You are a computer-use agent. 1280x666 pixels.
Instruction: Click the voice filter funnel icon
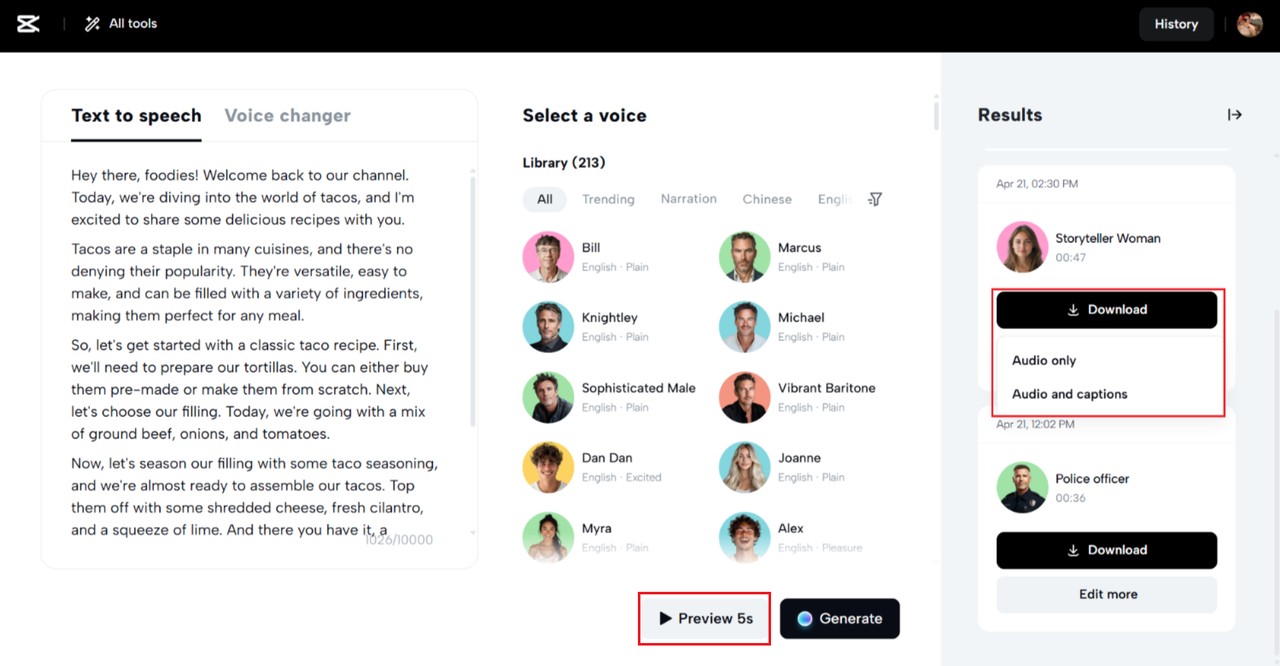click(875, 199)
